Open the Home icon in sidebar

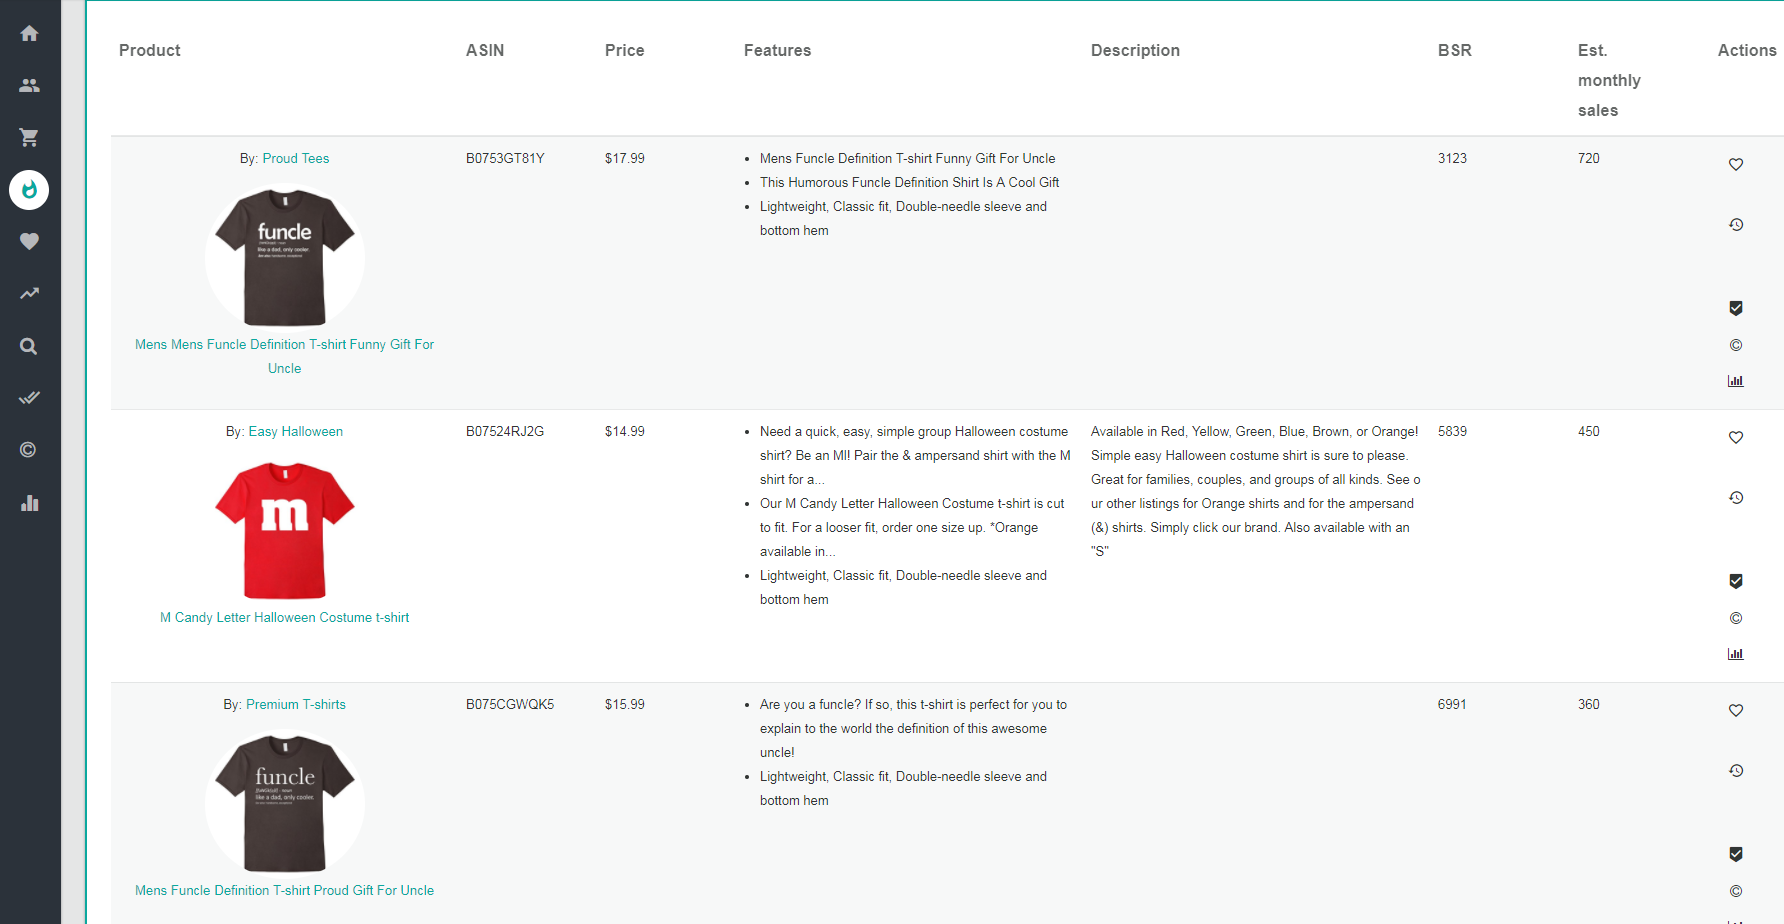coord(29,33)
